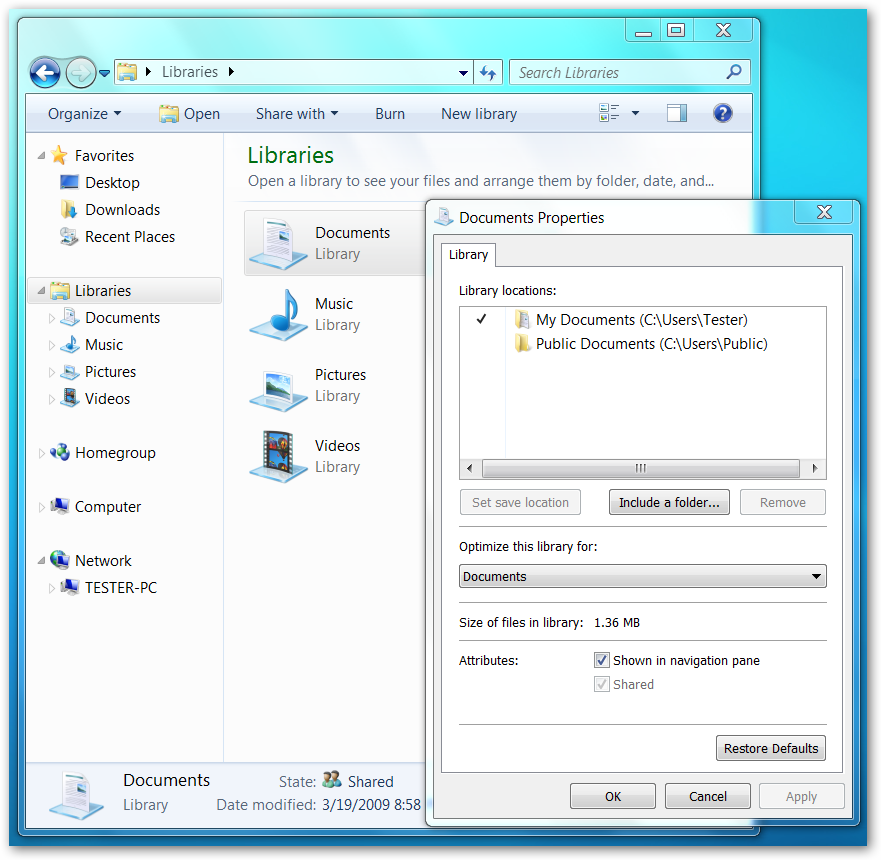The width and height of the screenshot is (881, 860).
Task: Click Cancel in Documents Properties
Action: click(708, 797)
